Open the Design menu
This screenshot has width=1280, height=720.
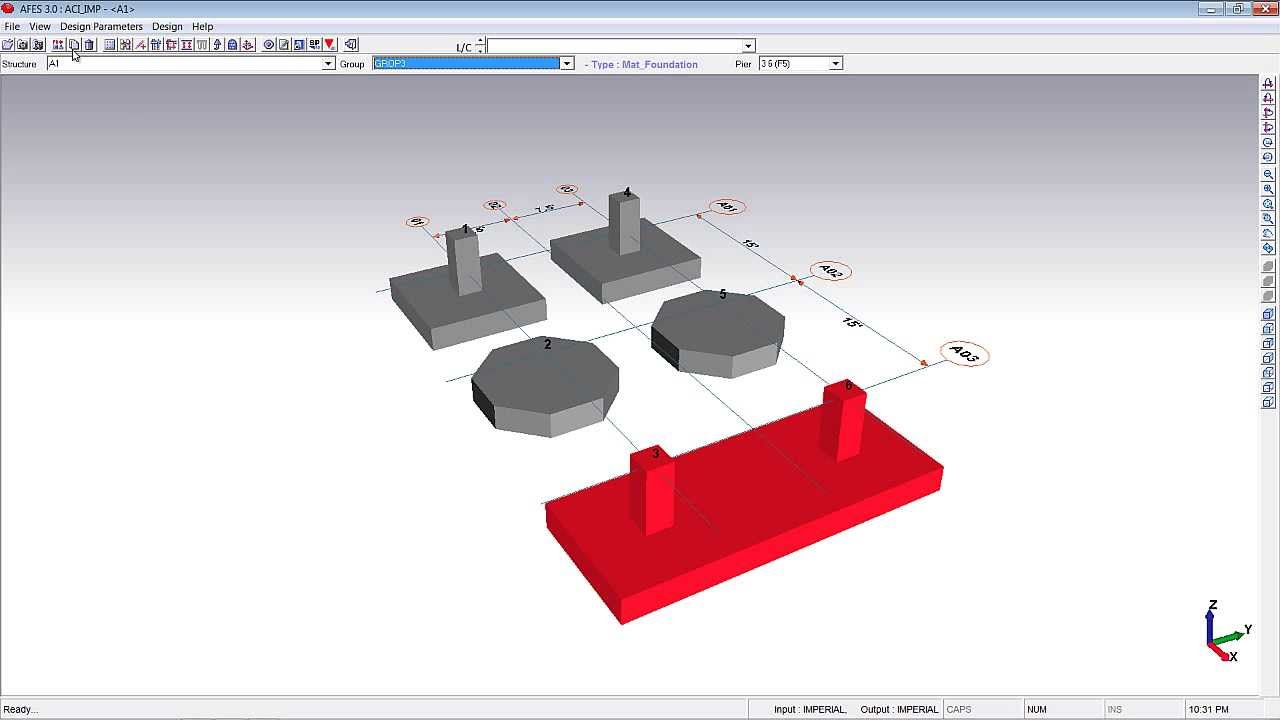pos(167,26)
